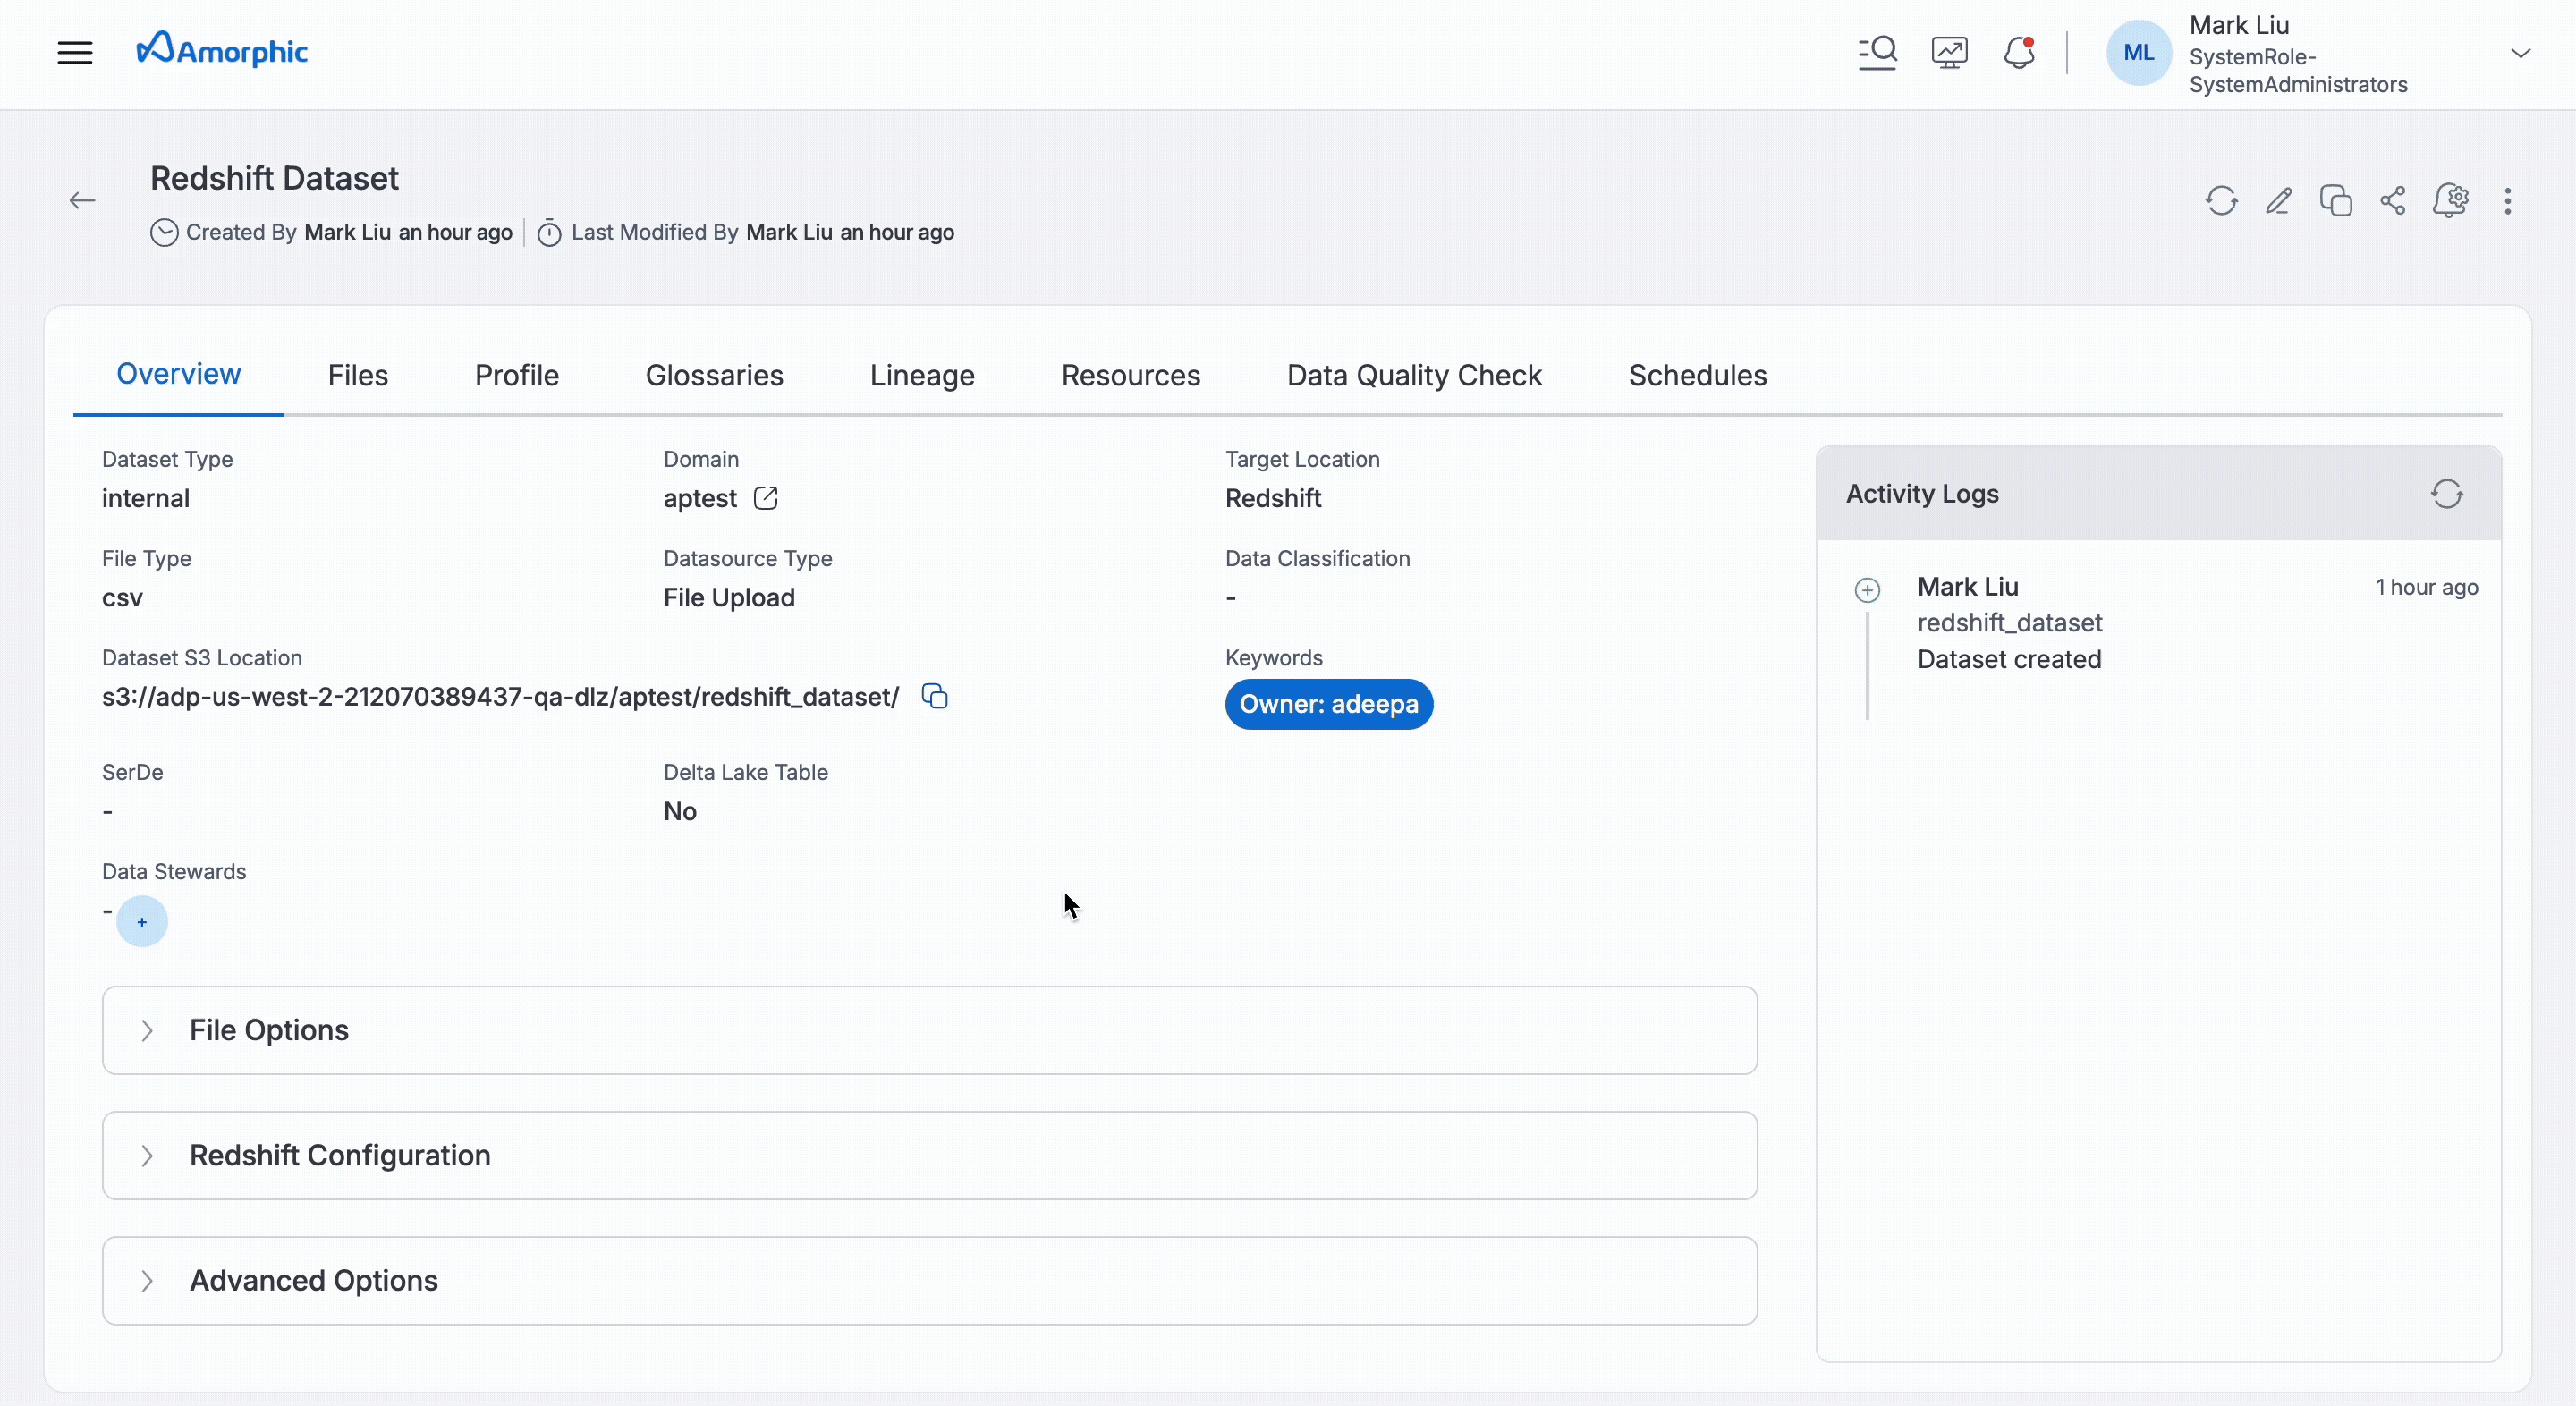The height and width of the screenshot is (1406, 2576).
Task: Click the Owner: adeepa keyword tag
Action: click(1328, 704)
